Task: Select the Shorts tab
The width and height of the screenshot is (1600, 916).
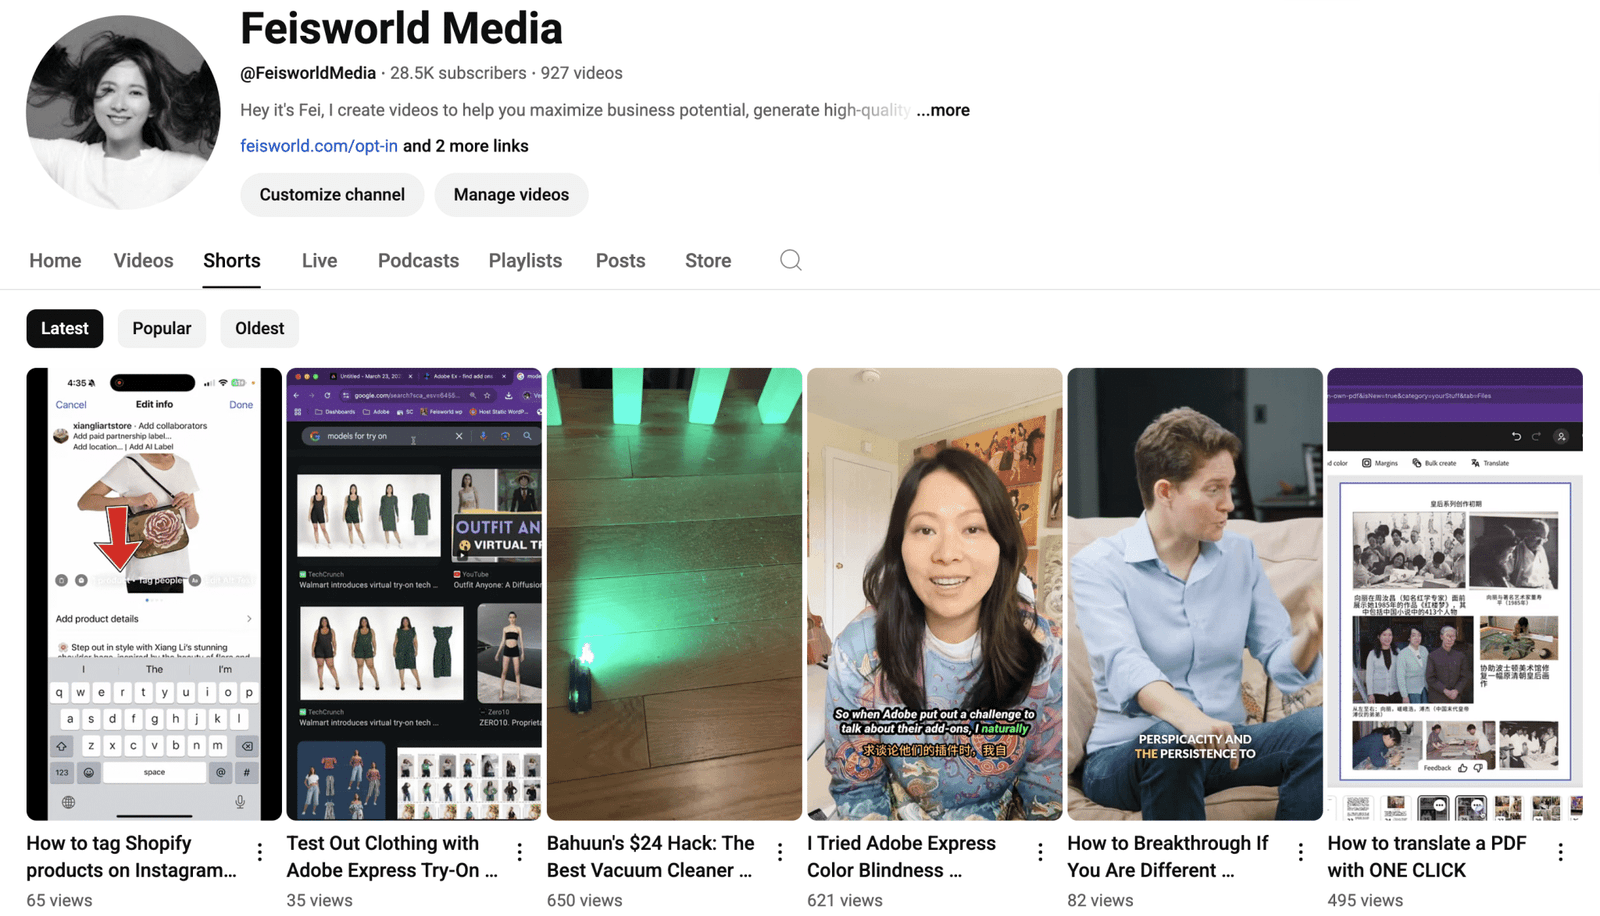Action: coord(232,261)
